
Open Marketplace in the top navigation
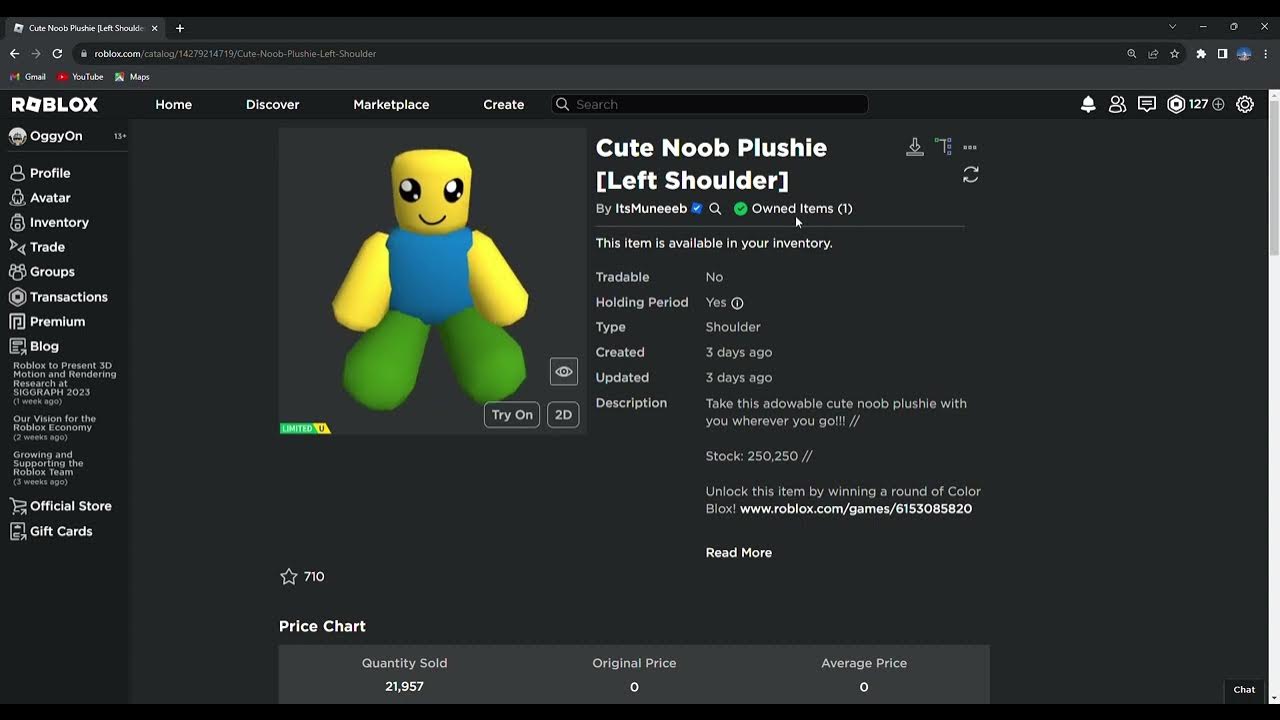[391, 104]
